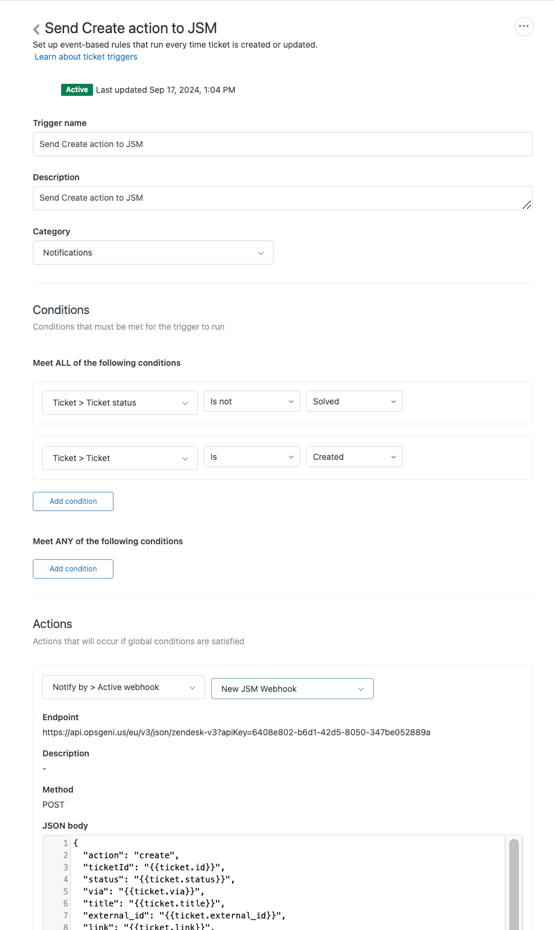Open the Learn about ticket triggers link

coord(85,57)
